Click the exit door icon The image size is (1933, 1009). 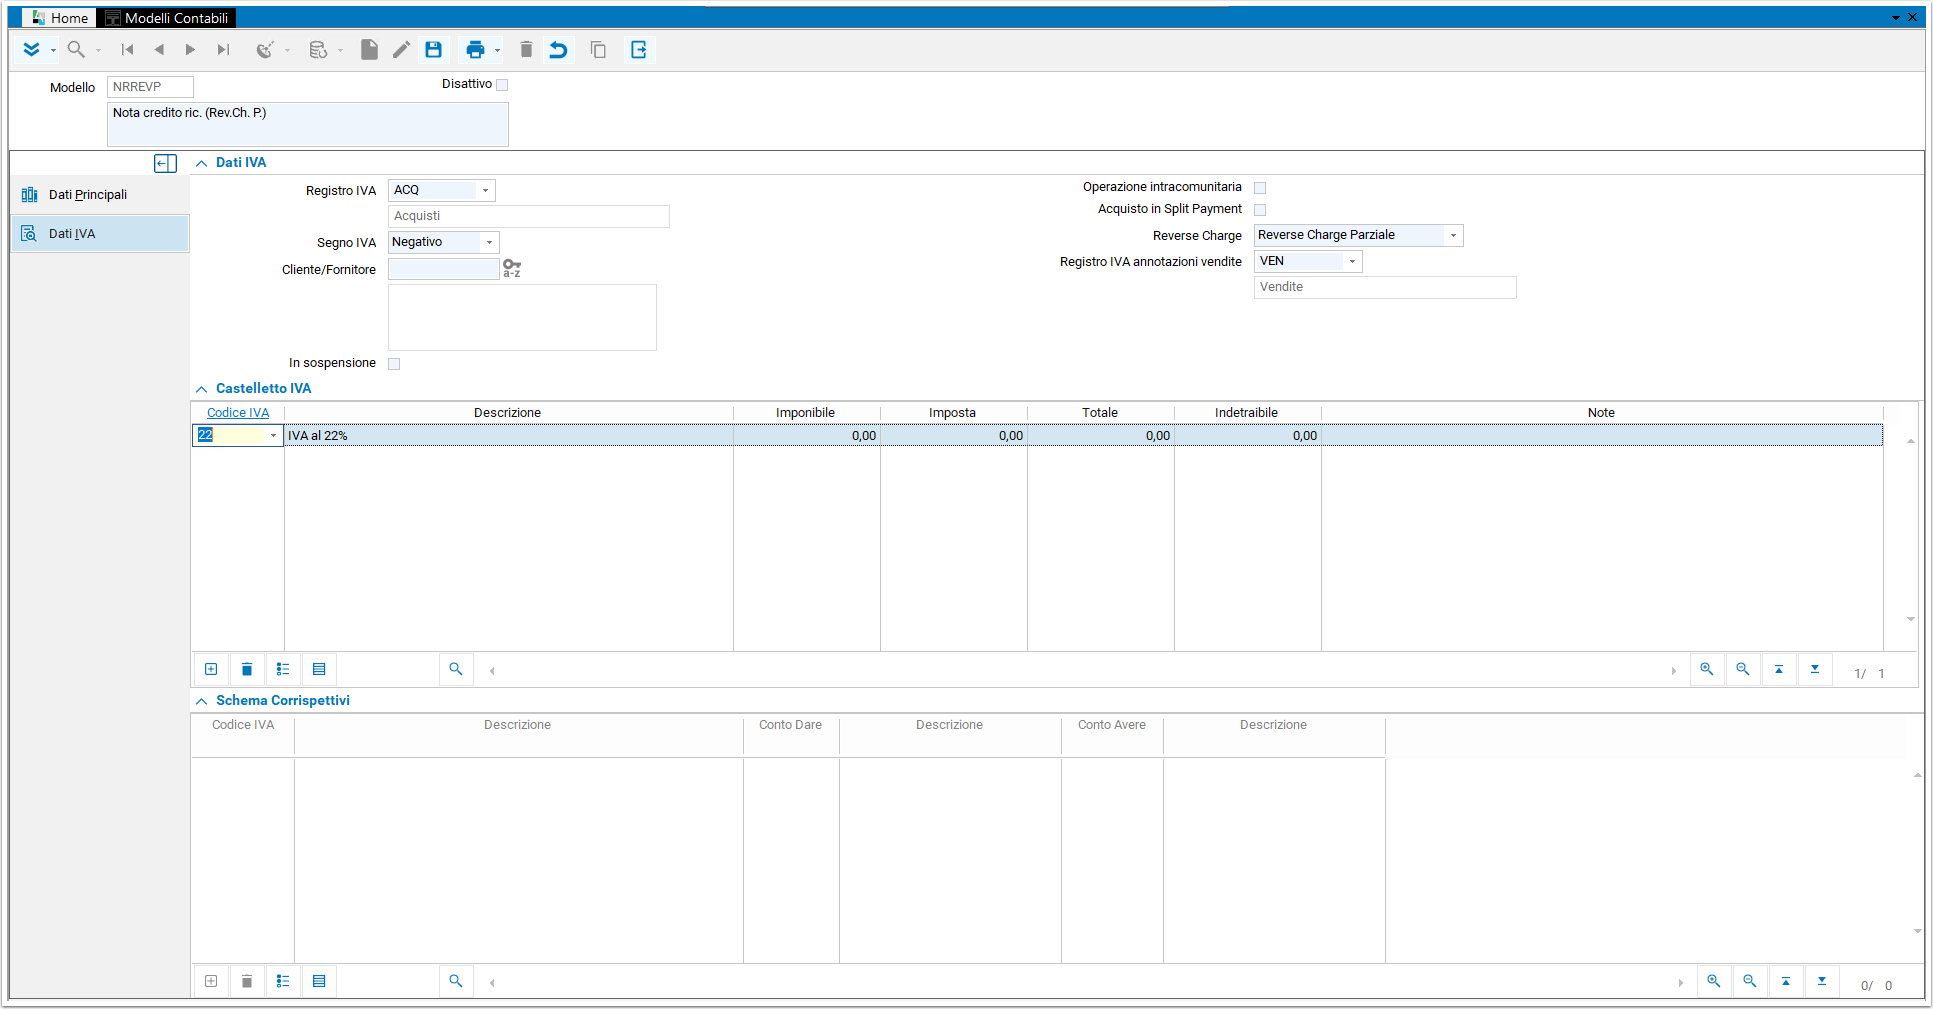tap(639, 50)
